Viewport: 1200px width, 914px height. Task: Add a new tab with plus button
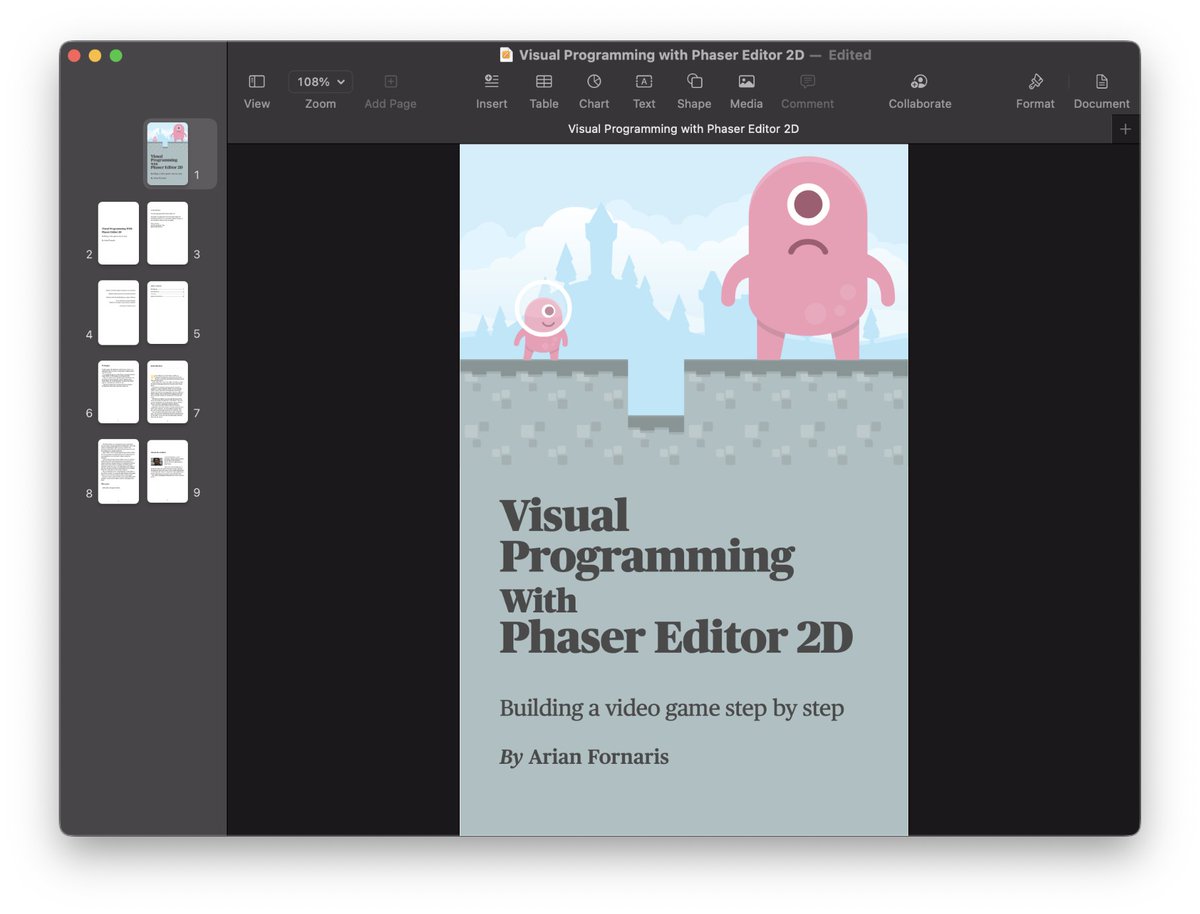pyautogui.click(x=1125, y=129)
